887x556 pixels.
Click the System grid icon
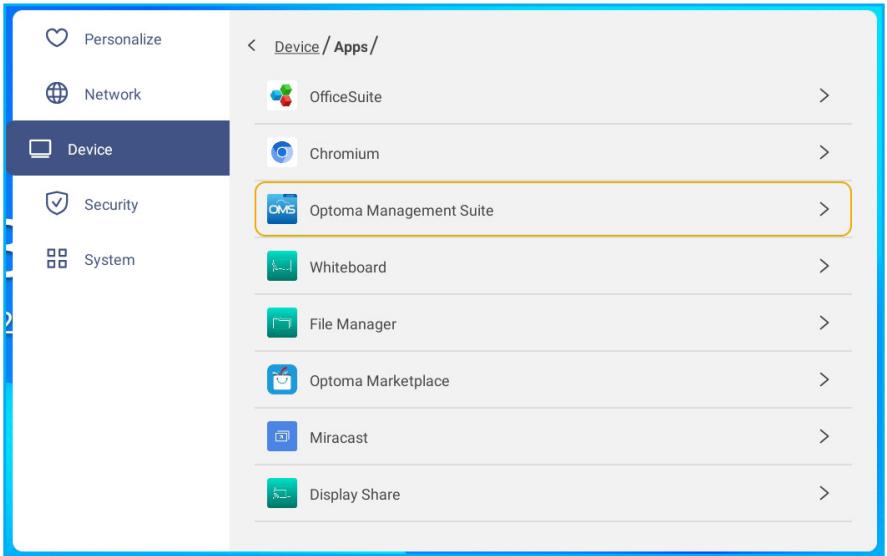pyautogui.click(x=57, y=258)
